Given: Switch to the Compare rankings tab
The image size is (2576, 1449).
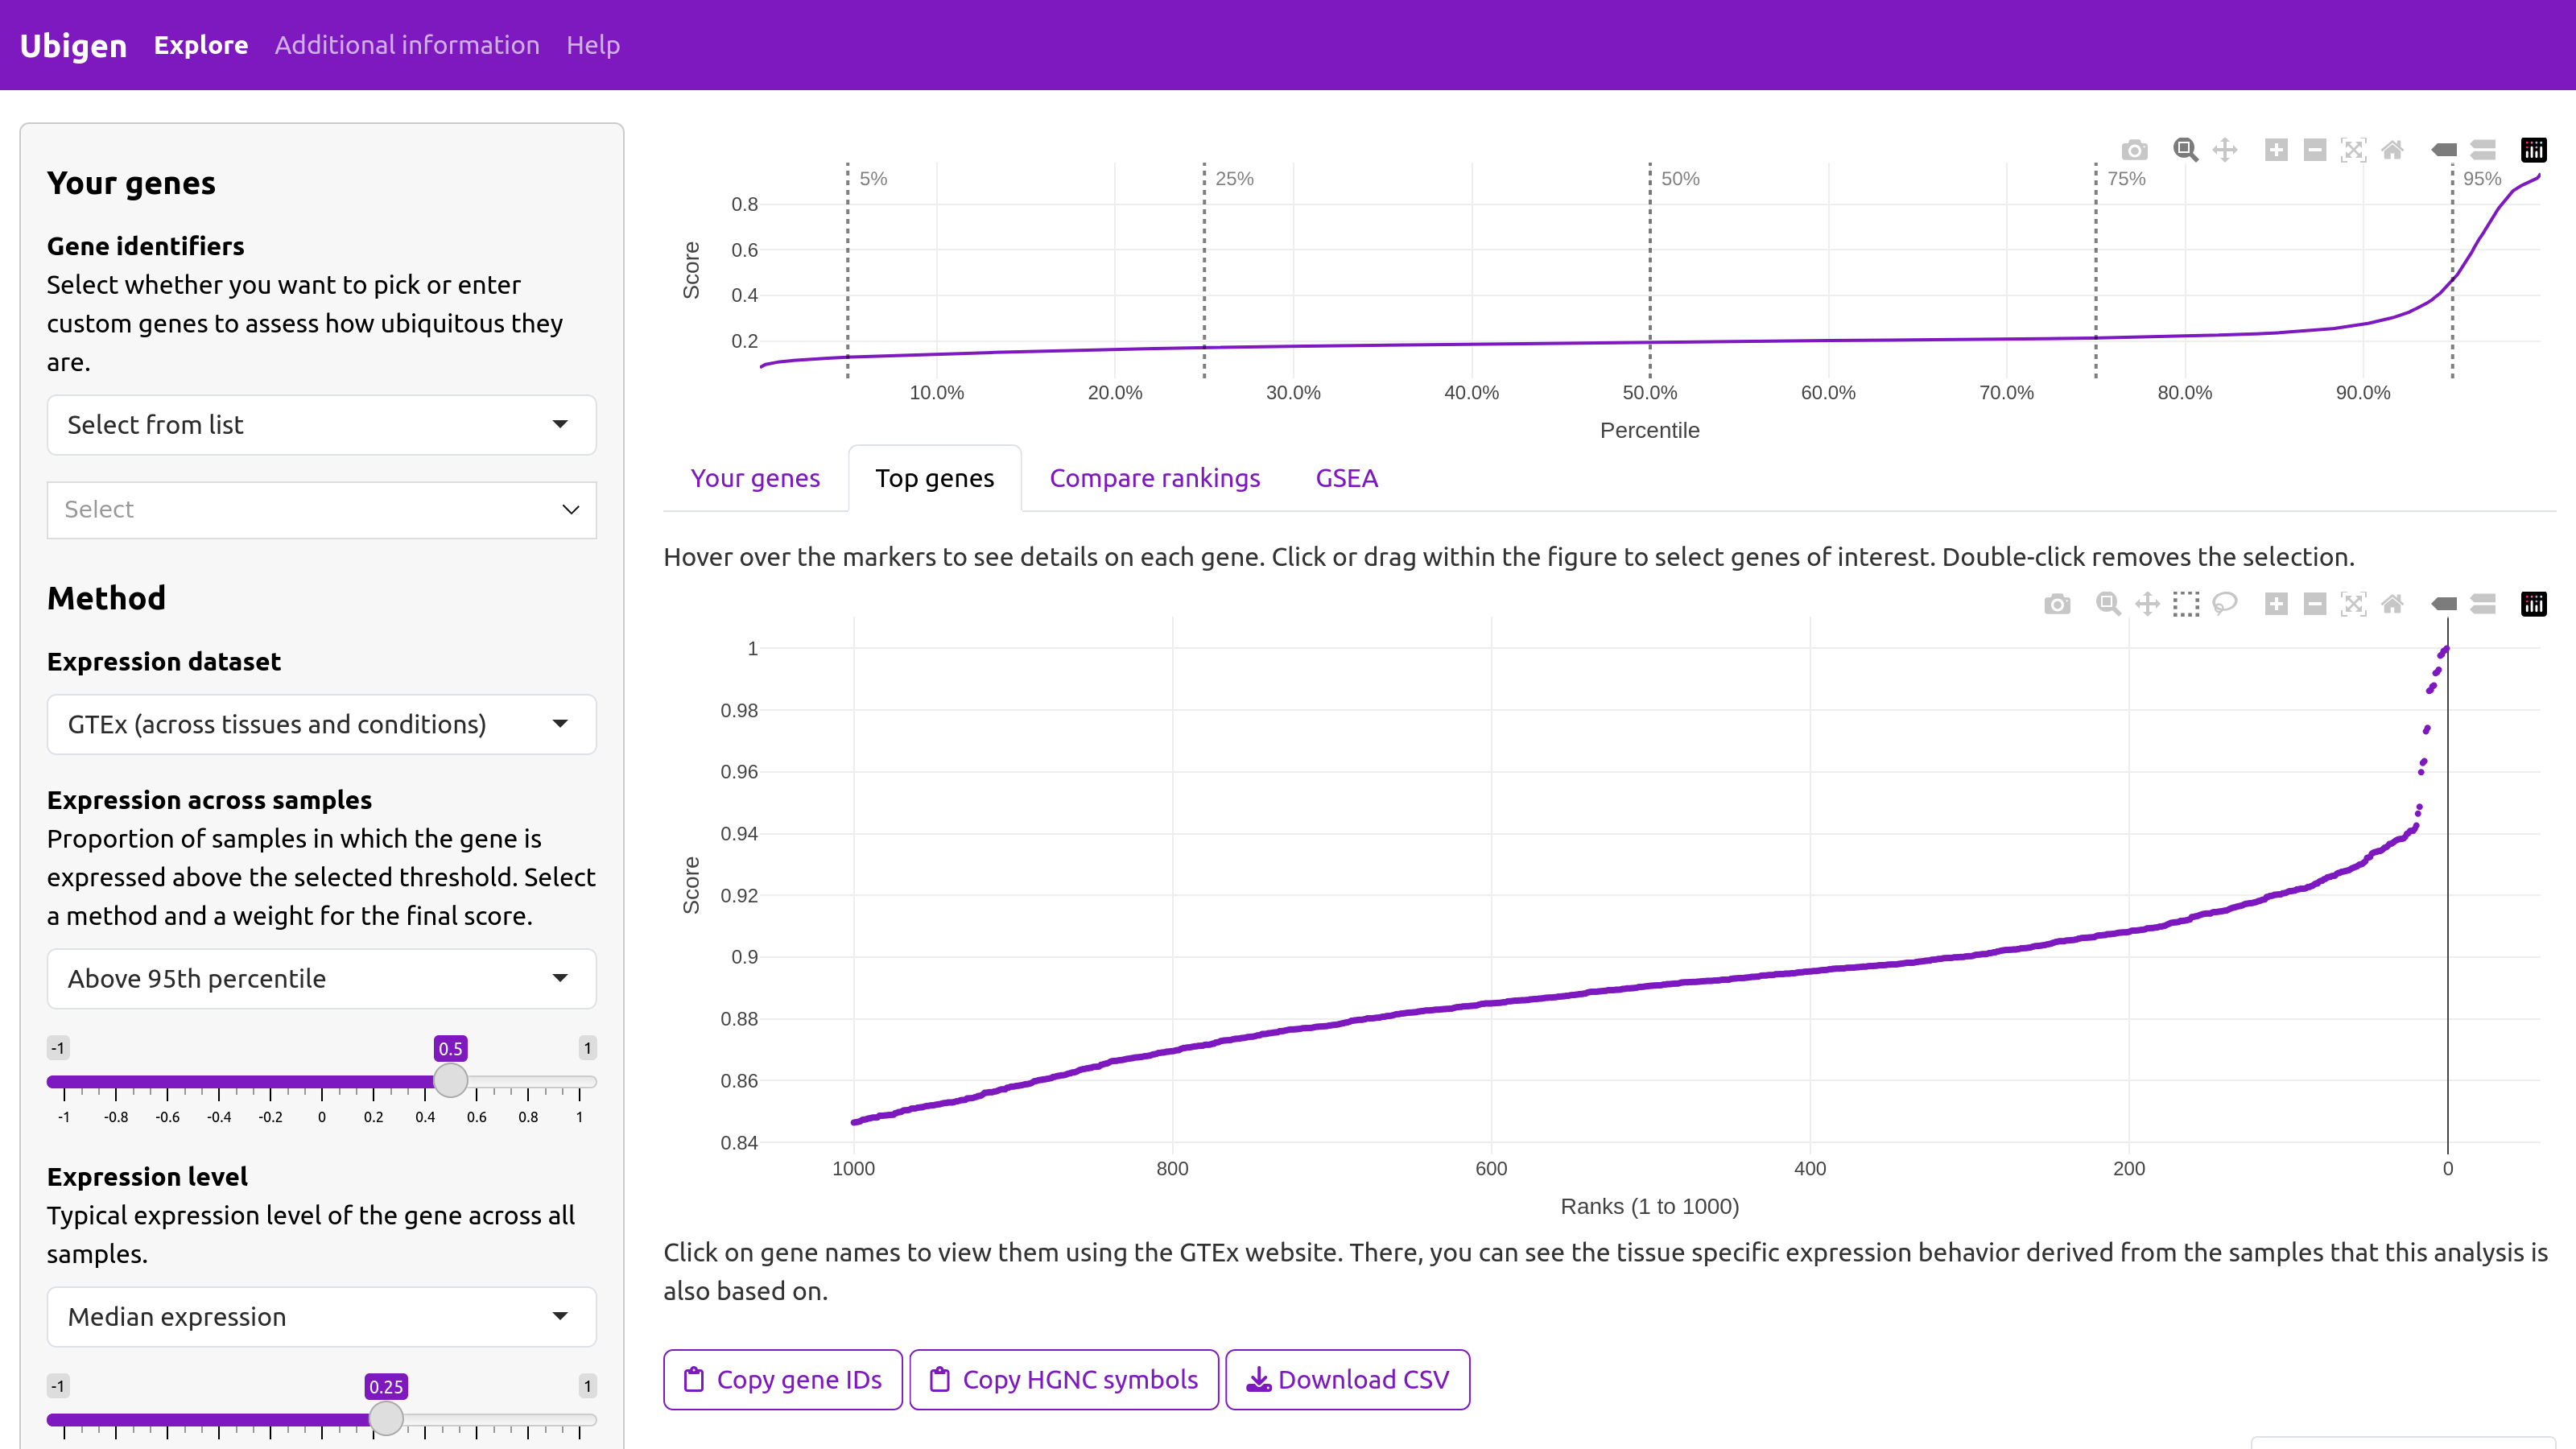Looking at the screenshot, I should coord(1155,478).
